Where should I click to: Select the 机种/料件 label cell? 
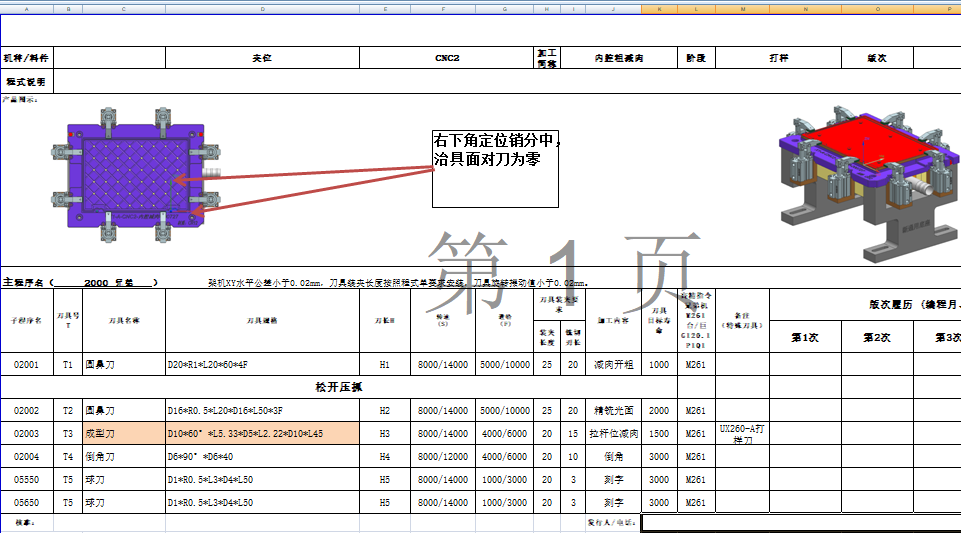click(26, 58)
